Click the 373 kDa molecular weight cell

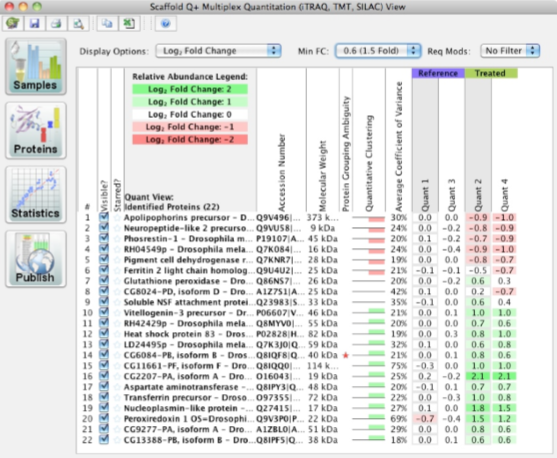coord(323,217)
